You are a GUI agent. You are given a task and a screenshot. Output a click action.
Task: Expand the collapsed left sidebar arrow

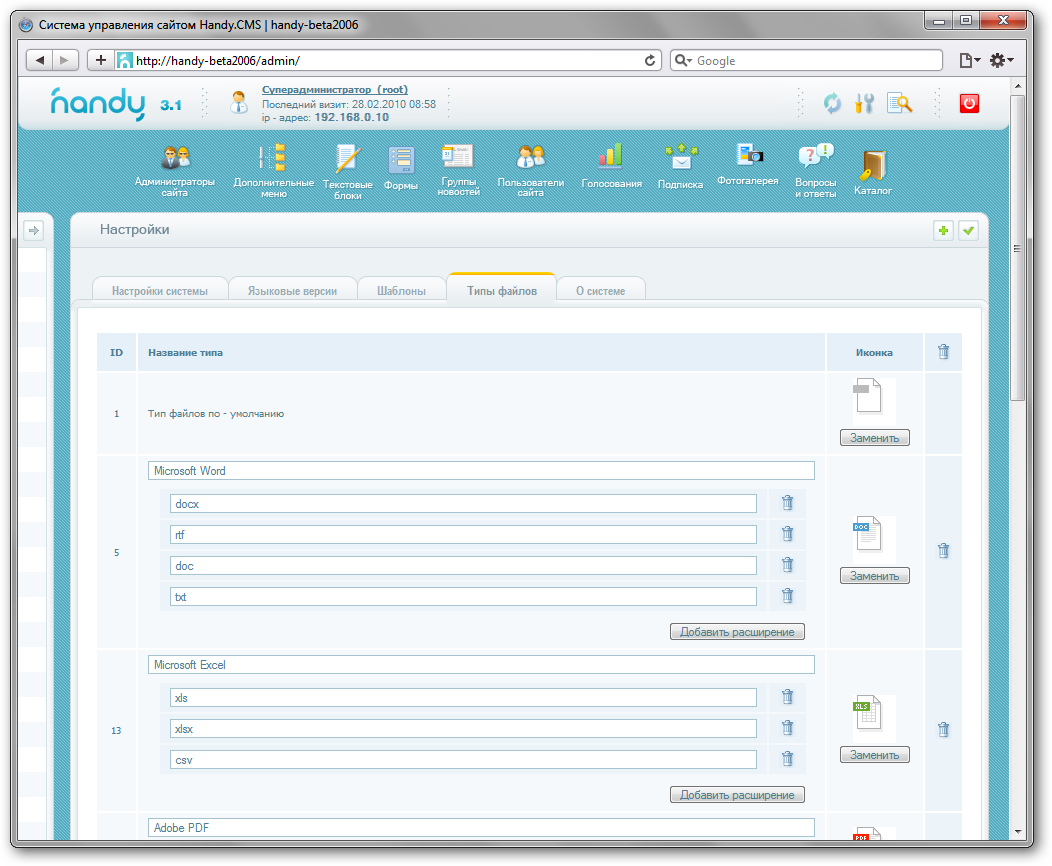[33, 231]
